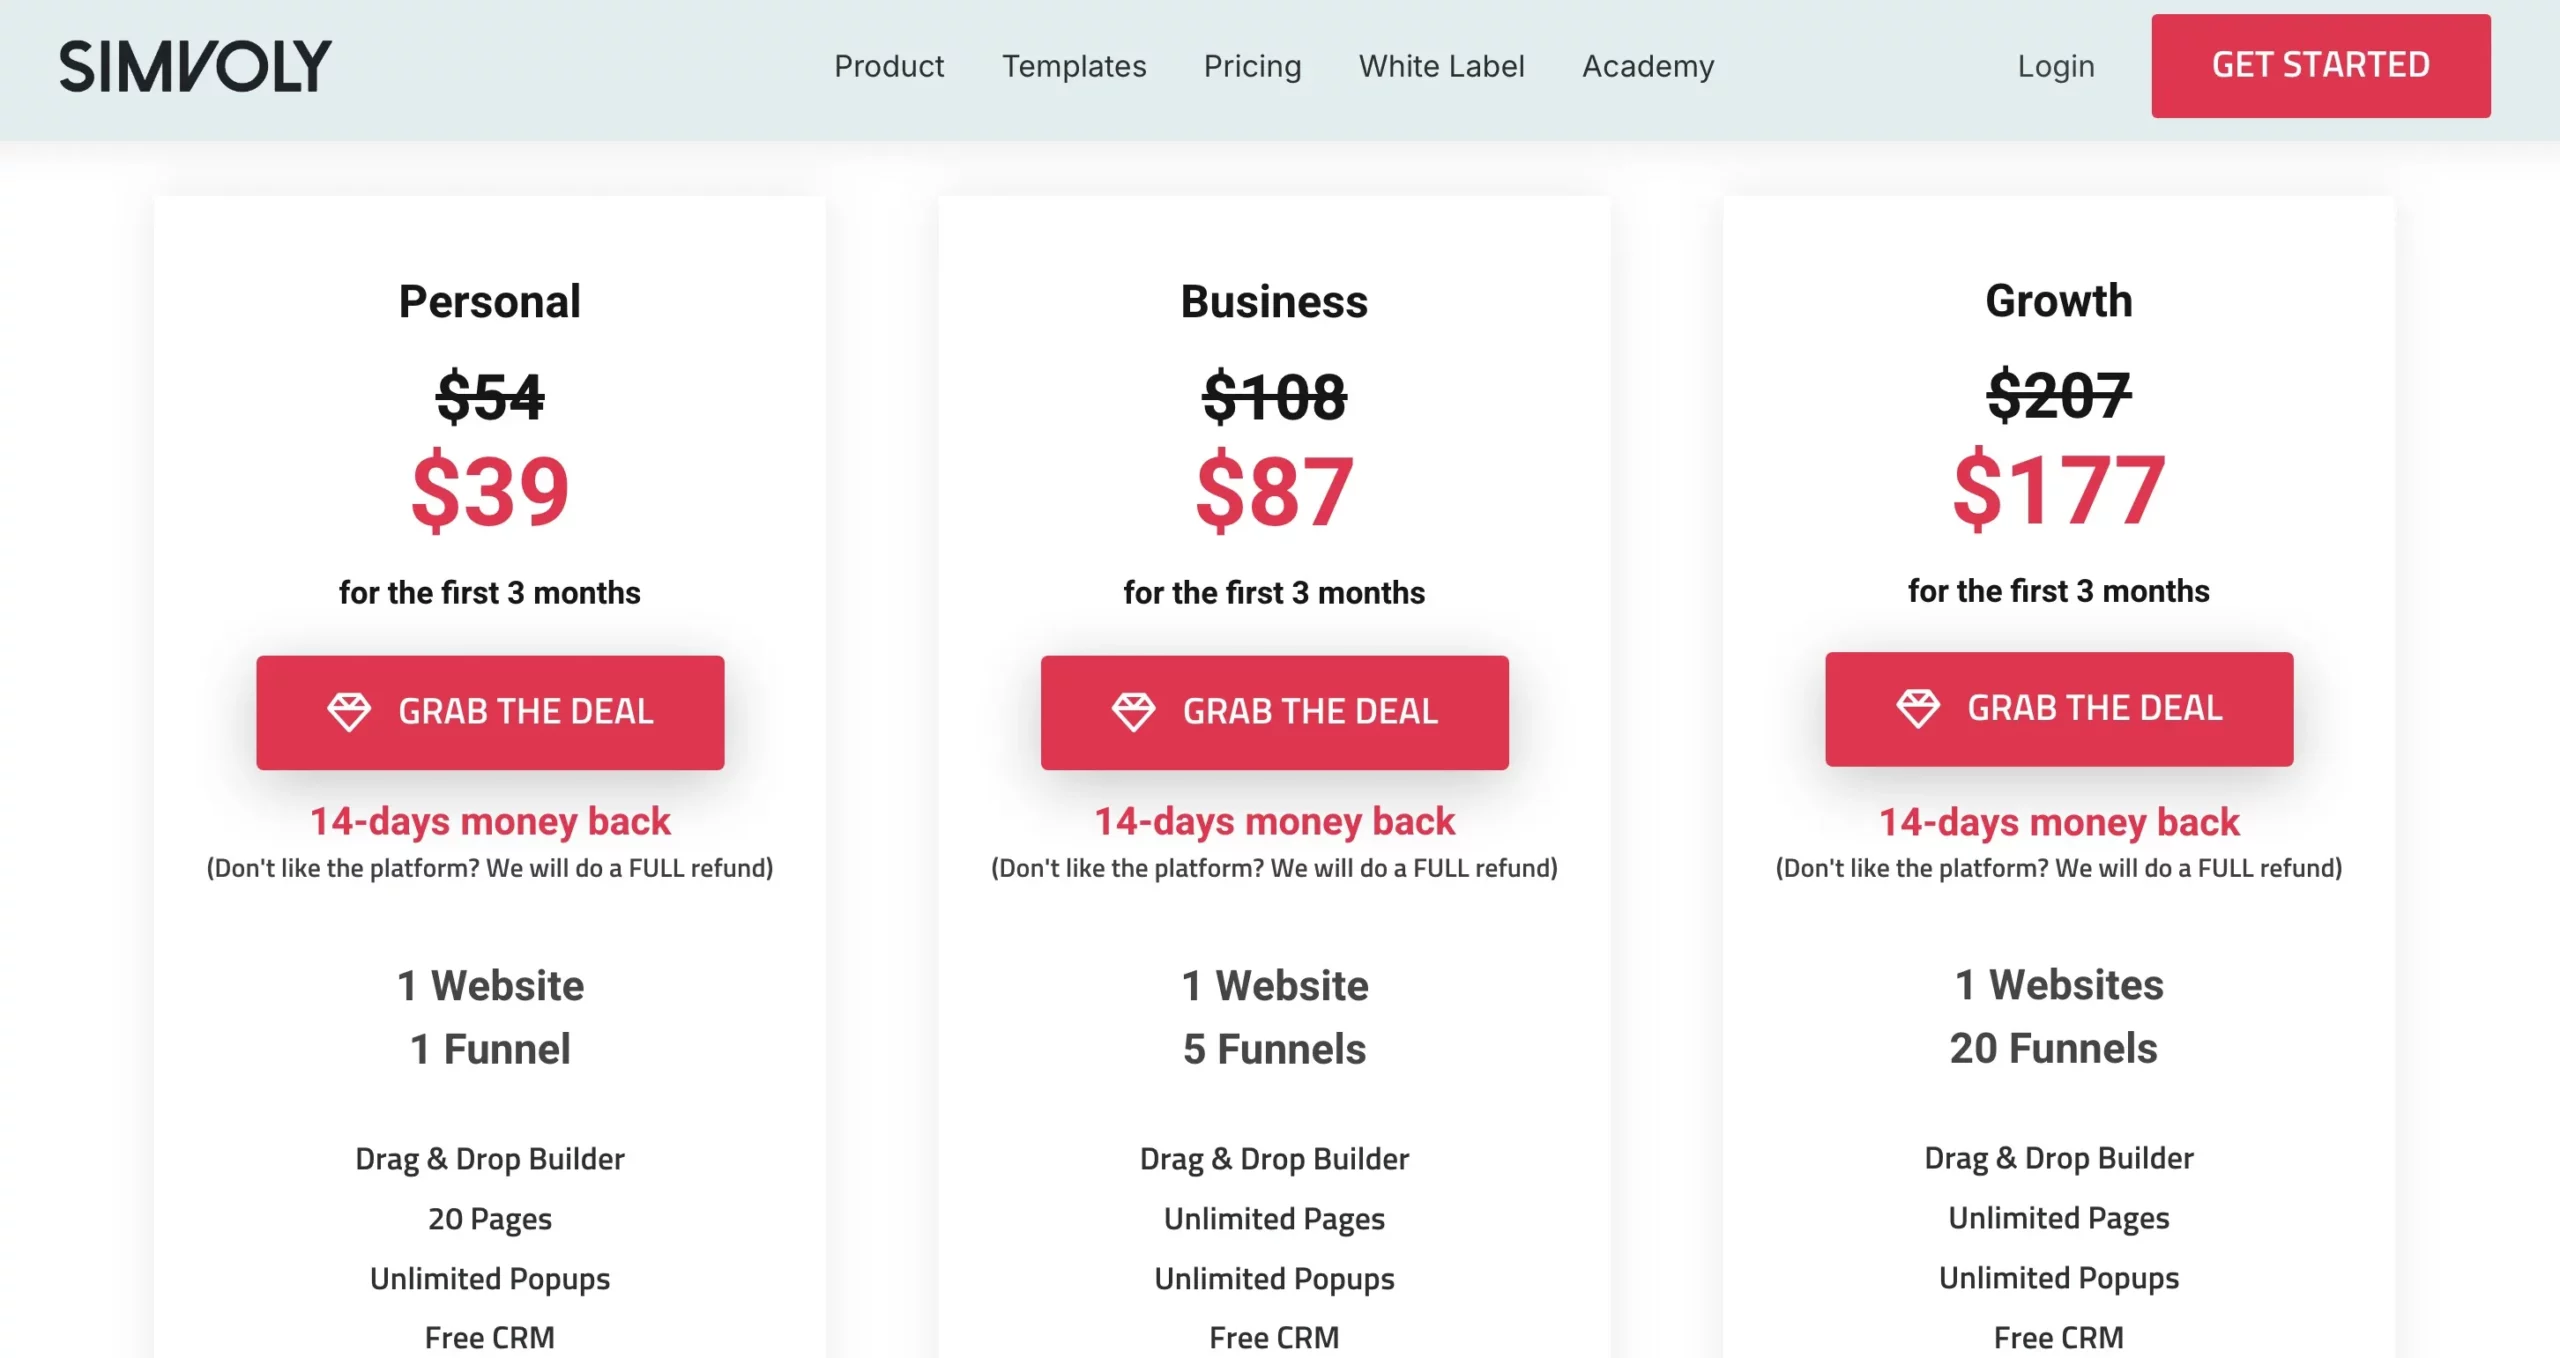Image resolution: width=2560 pixels, height=1358 pixels.
Task: Click 'Drag & Drop Builder' in Personal plan
Action: pyautogui.click(x=490, y=1159)
